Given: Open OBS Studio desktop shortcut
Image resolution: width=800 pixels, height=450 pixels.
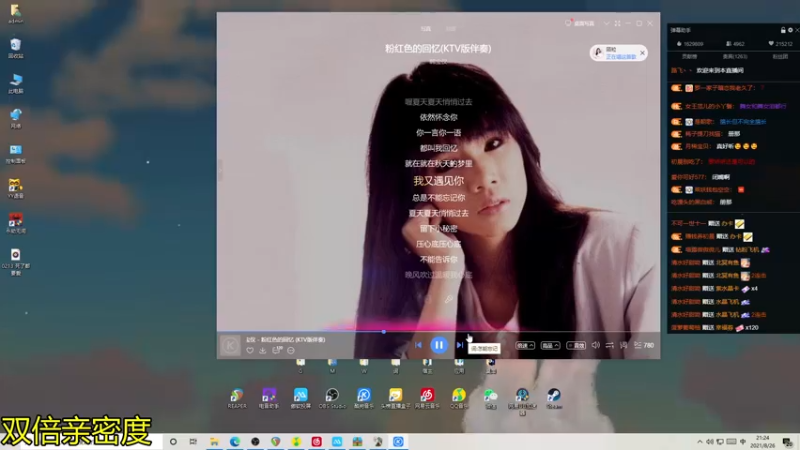Looking at the screenshot, I should [x=332, y=398].
